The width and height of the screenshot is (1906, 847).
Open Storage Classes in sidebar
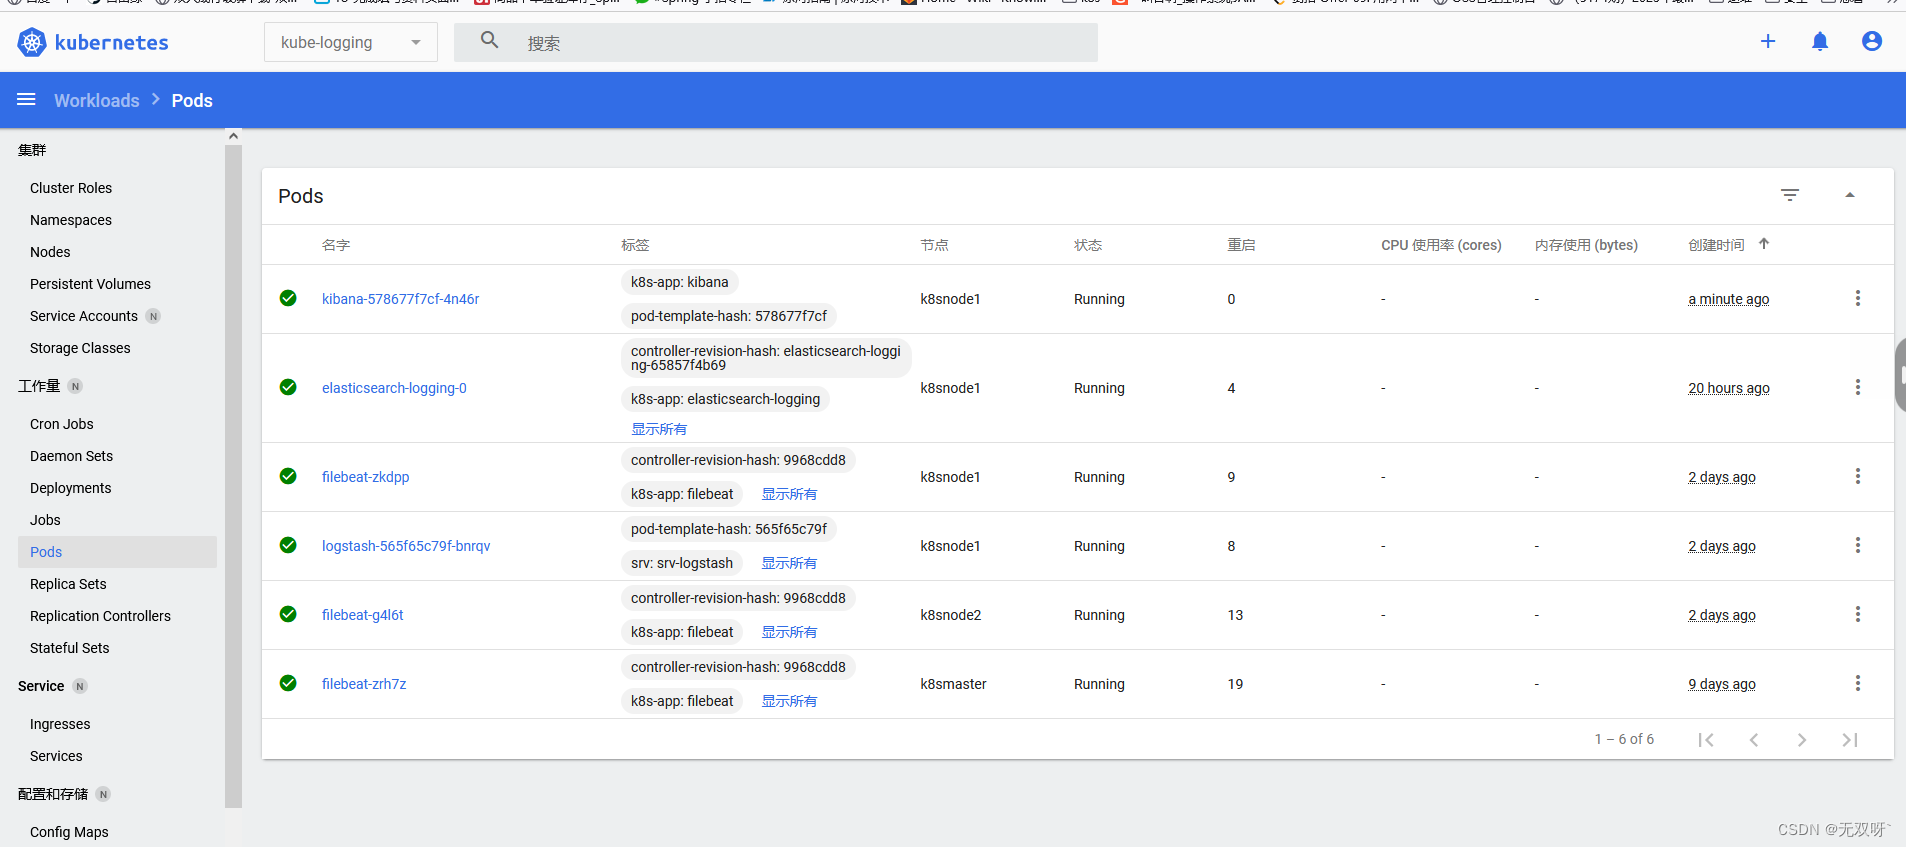(x=80, y=348)
